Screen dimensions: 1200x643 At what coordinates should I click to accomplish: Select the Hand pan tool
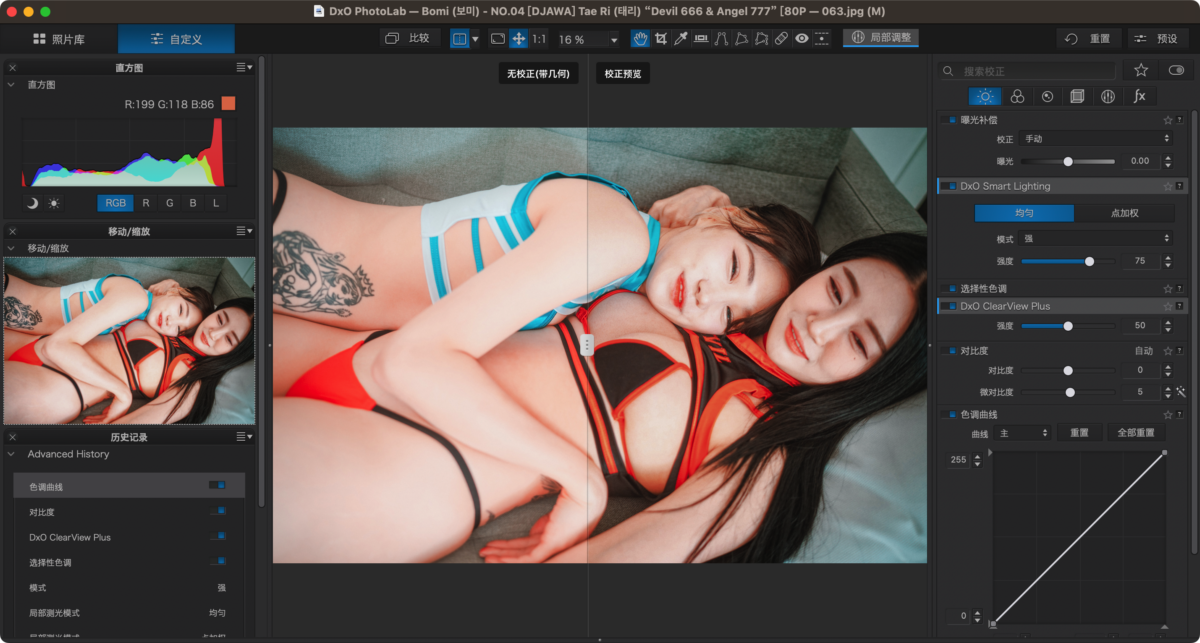click(640, 39)
